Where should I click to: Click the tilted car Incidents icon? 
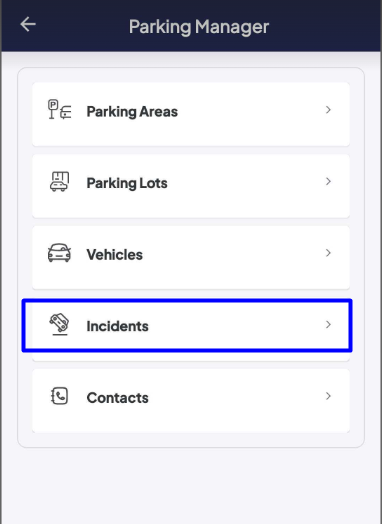[59, 324]
